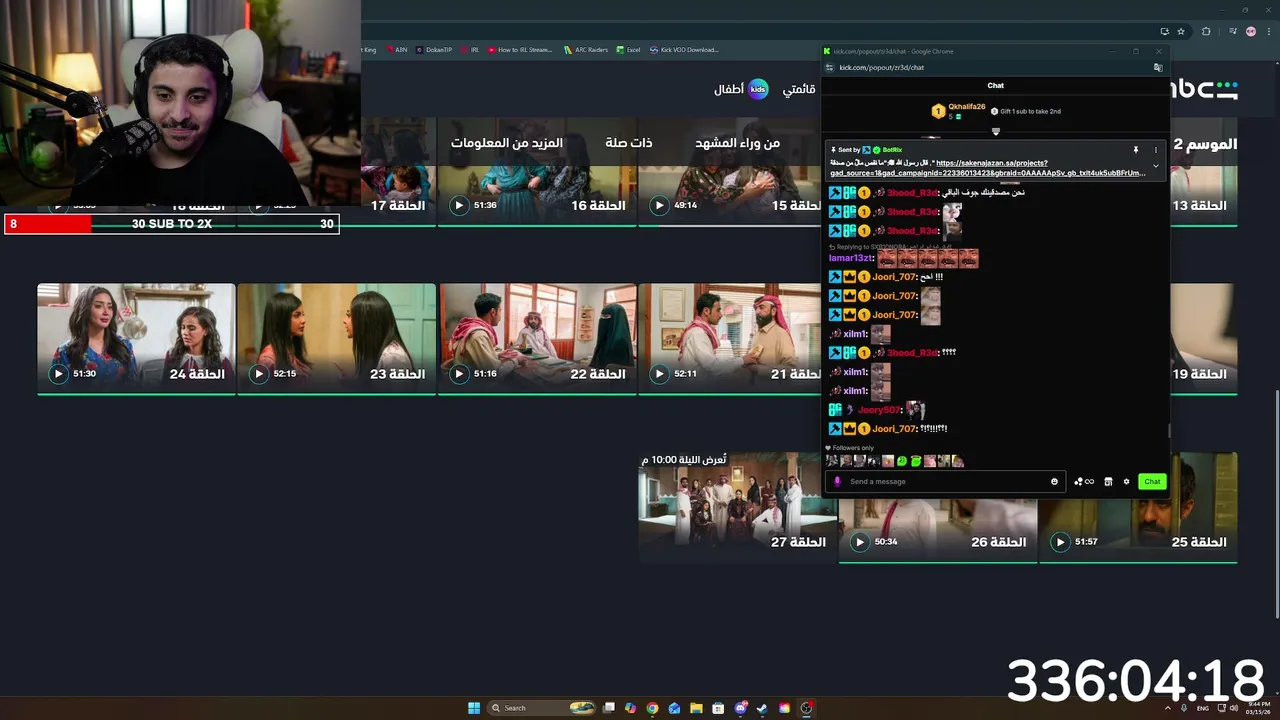Bookmark this page star icon

click(1181, 32)
